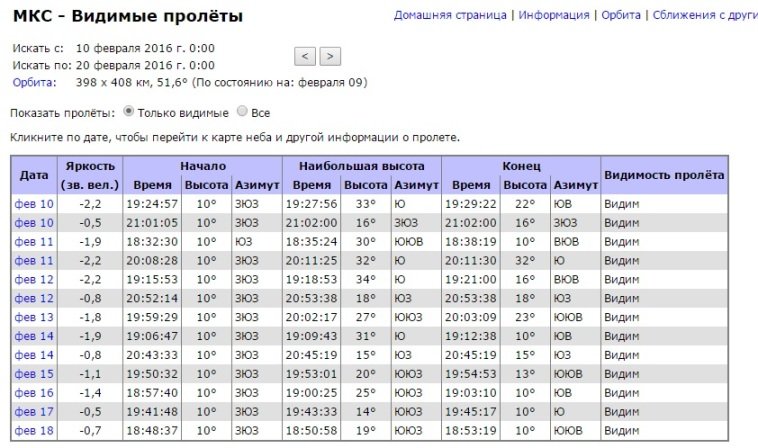Click the orbit value '398 x 408 км, 51,6°'

tap(131, 82)
